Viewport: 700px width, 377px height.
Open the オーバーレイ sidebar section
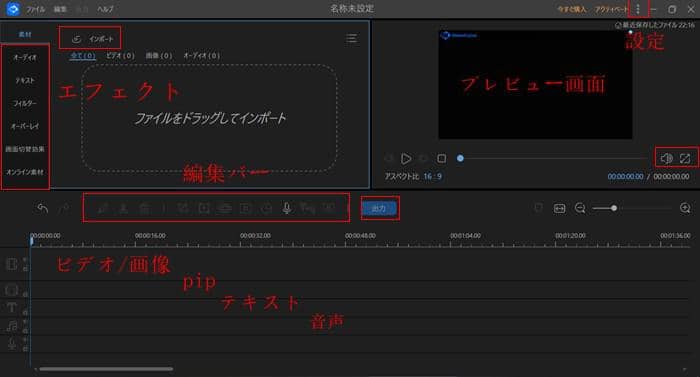coord(25,126)
